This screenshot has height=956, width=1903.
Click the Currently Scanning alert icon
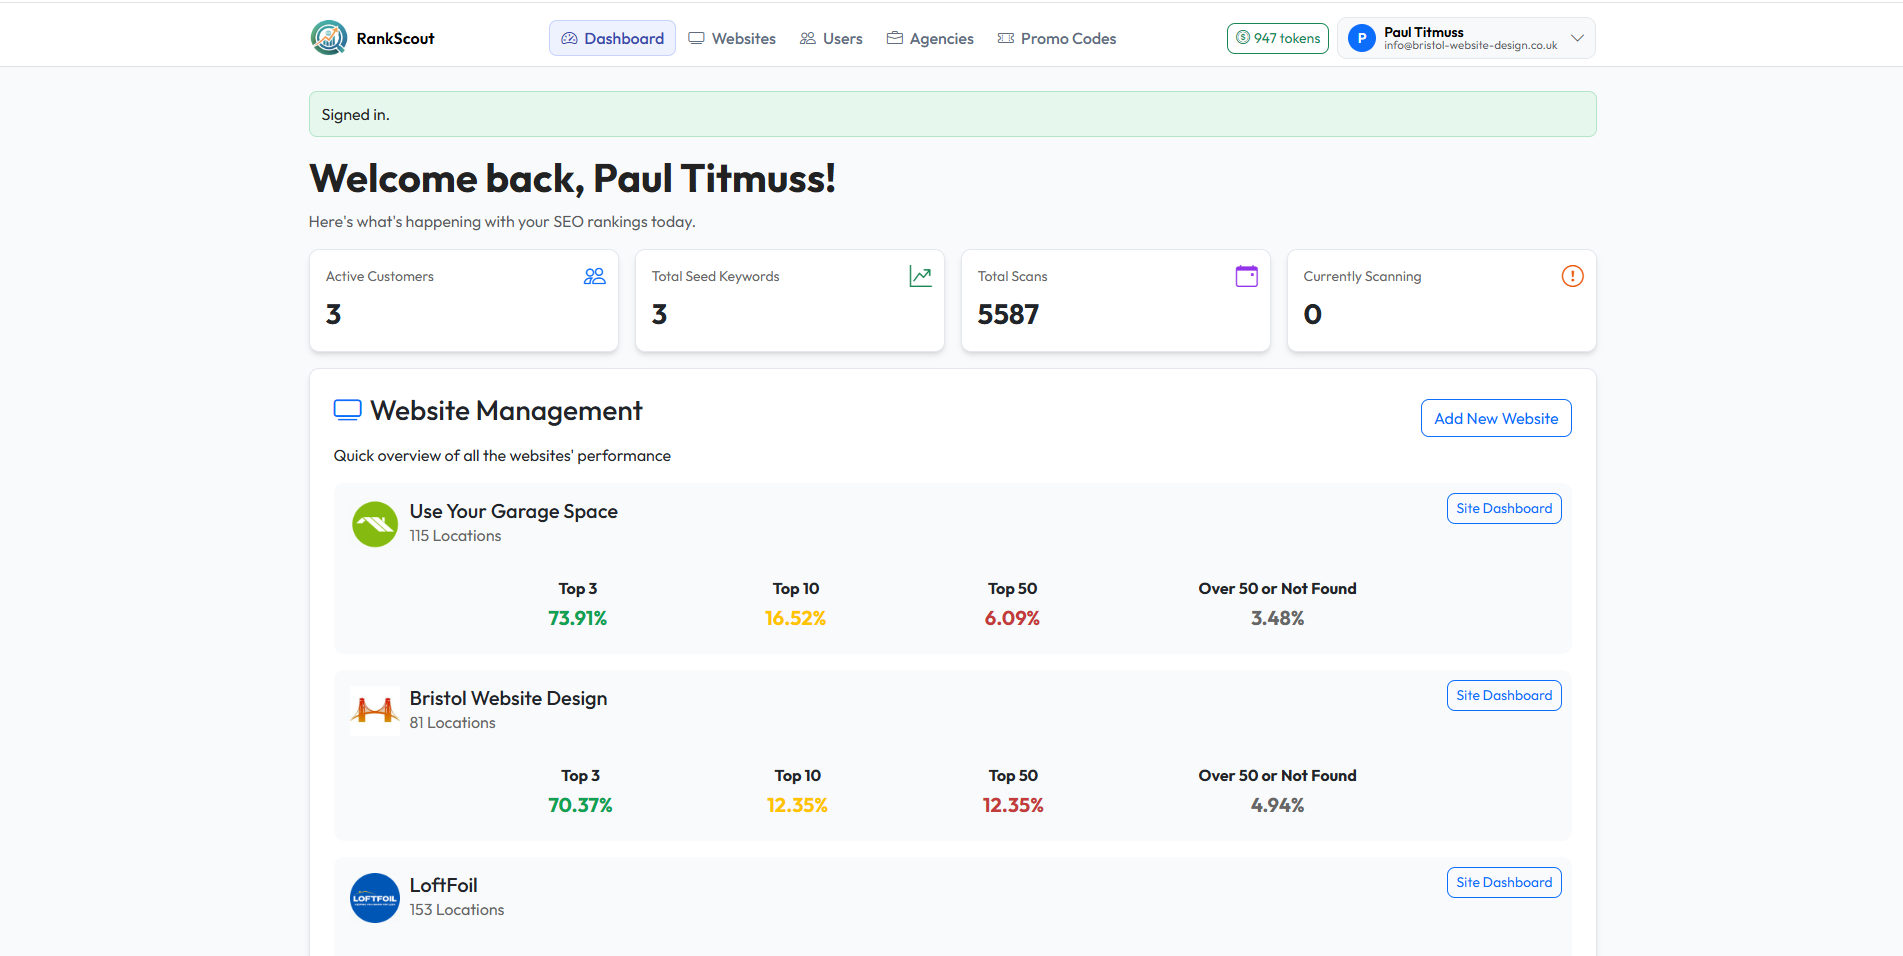1572,276
